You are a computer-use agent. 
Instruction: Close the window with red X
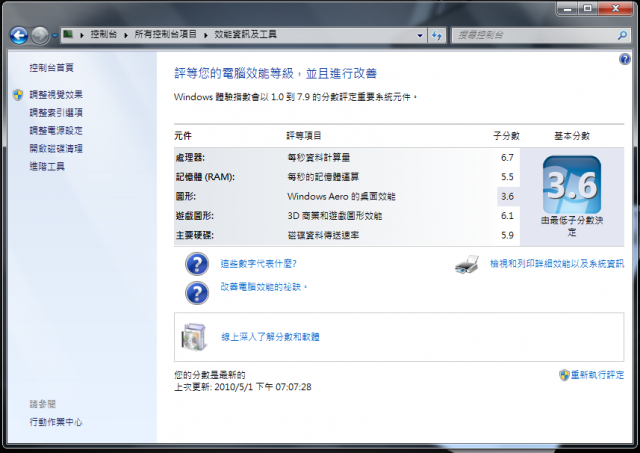click(616, 9)
